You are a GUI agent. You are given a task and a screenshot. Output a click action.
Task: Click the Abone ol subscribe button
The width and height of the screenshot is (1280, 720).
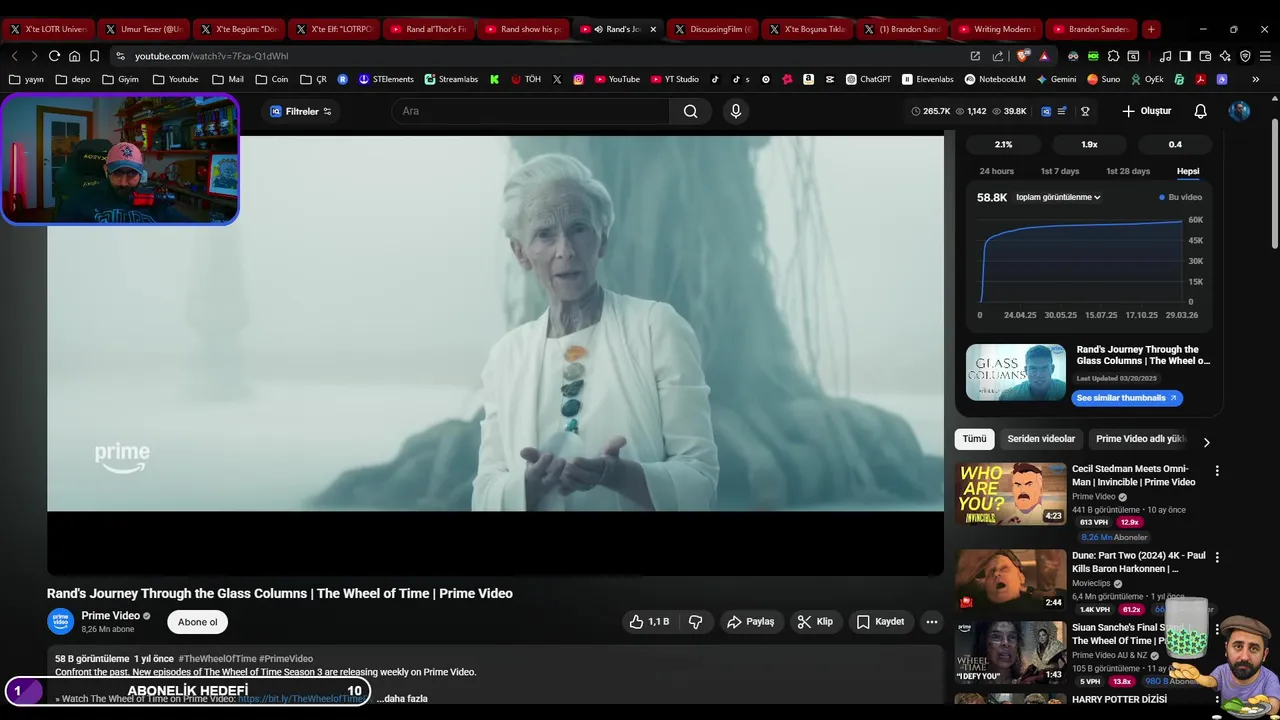tap(197, 622)
